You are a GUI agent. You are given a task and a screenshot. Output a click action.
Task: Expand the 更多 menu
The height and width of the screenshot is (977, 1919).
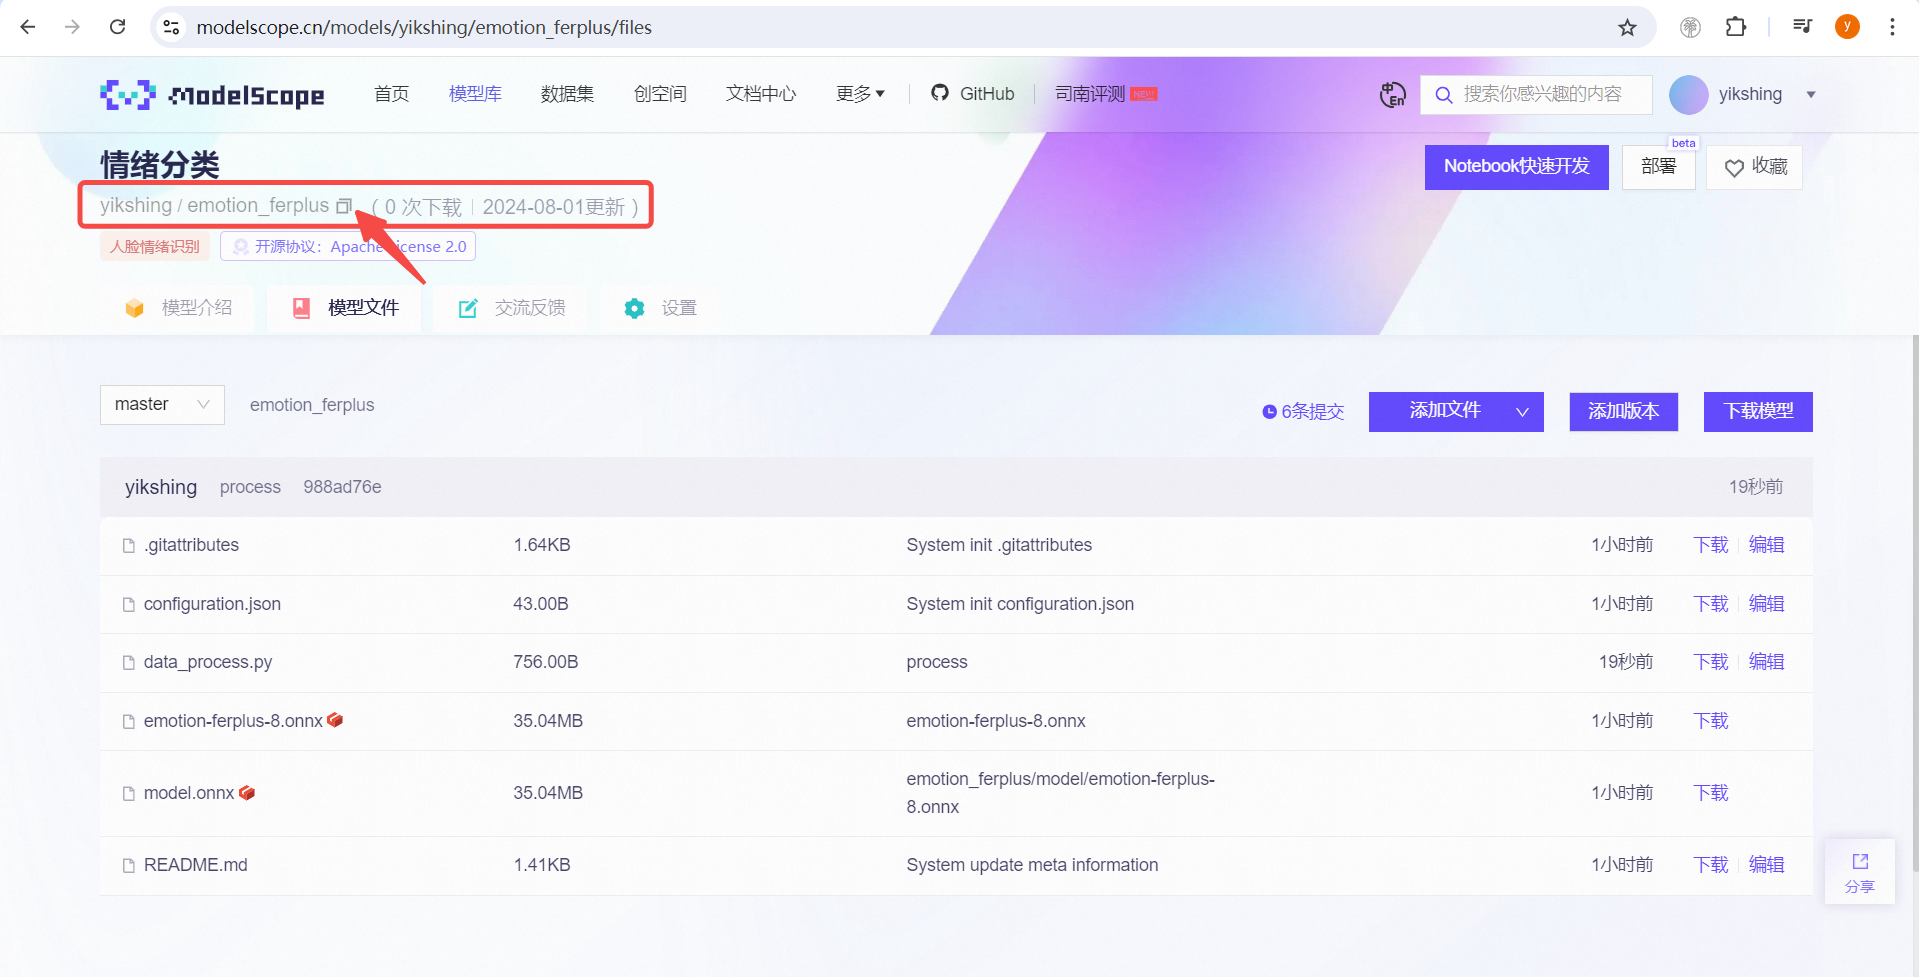860,94
